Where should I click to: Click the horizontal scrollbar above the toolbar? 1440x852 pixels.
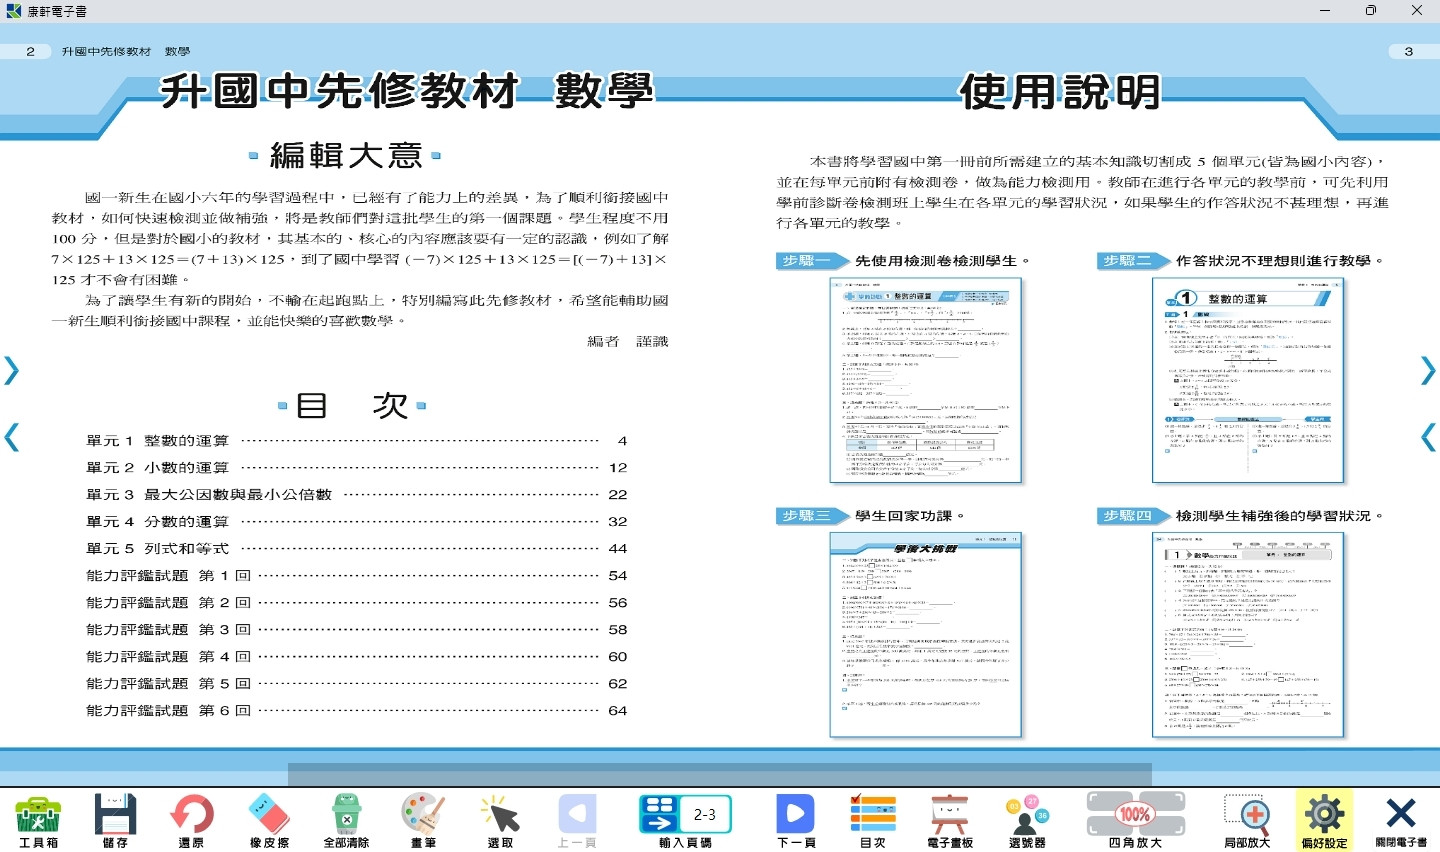720,775
